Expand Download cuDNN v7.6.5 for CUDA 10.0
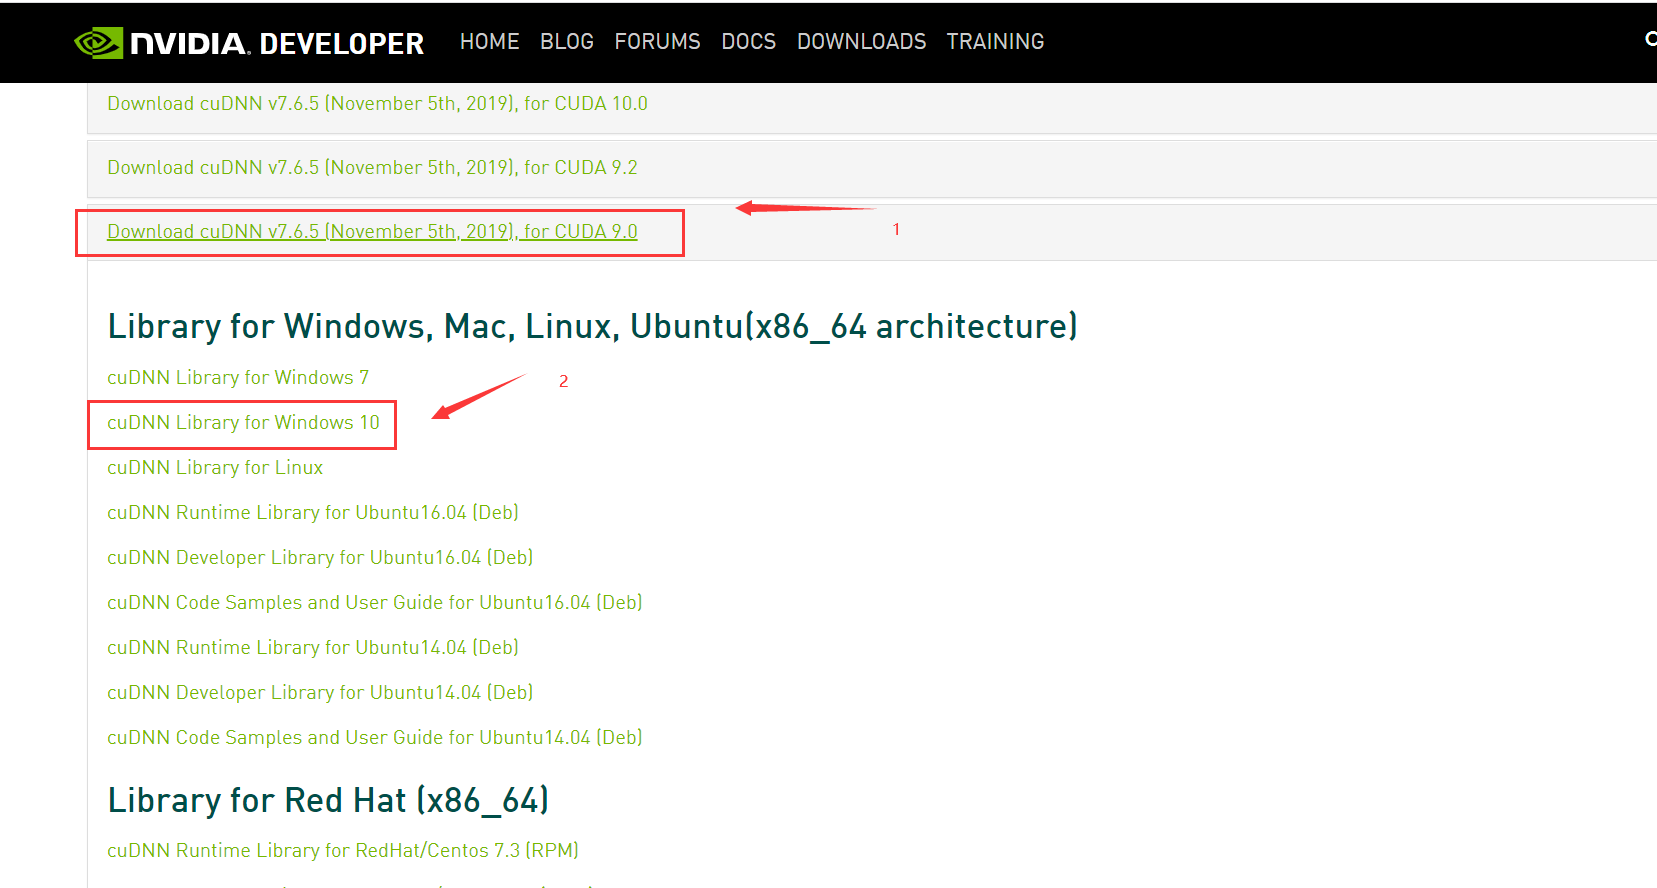The height and width of the screenshot is (888, 1657). [x=377, y=104]
